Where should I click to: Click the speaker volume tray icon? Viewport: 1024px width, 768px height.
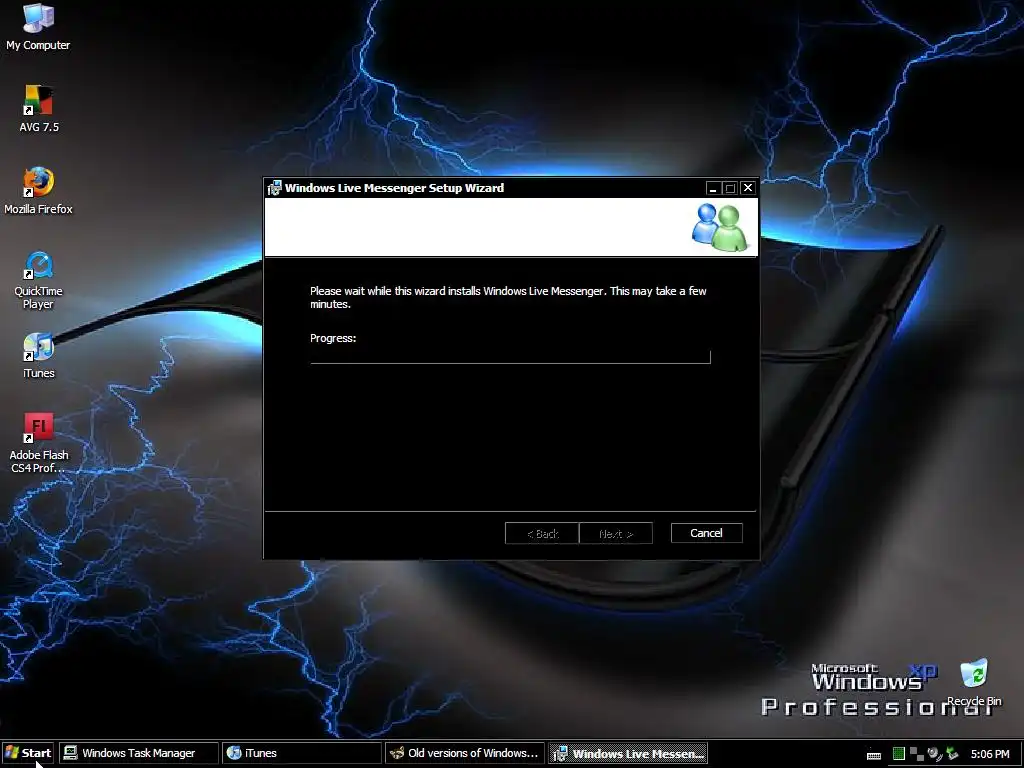click(x=935, y=754)
